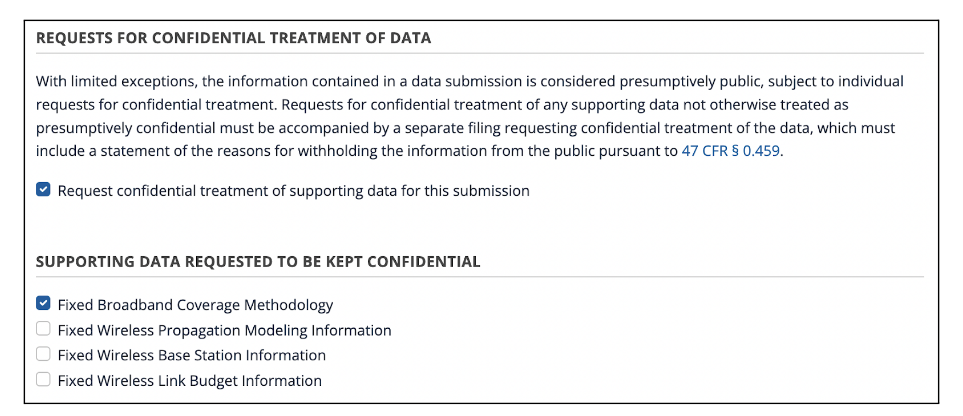Click 'Supporting Data Requested to be Kept Confidential' heading
This screenshot has height=416, width=963.
[x=258, y=262]
